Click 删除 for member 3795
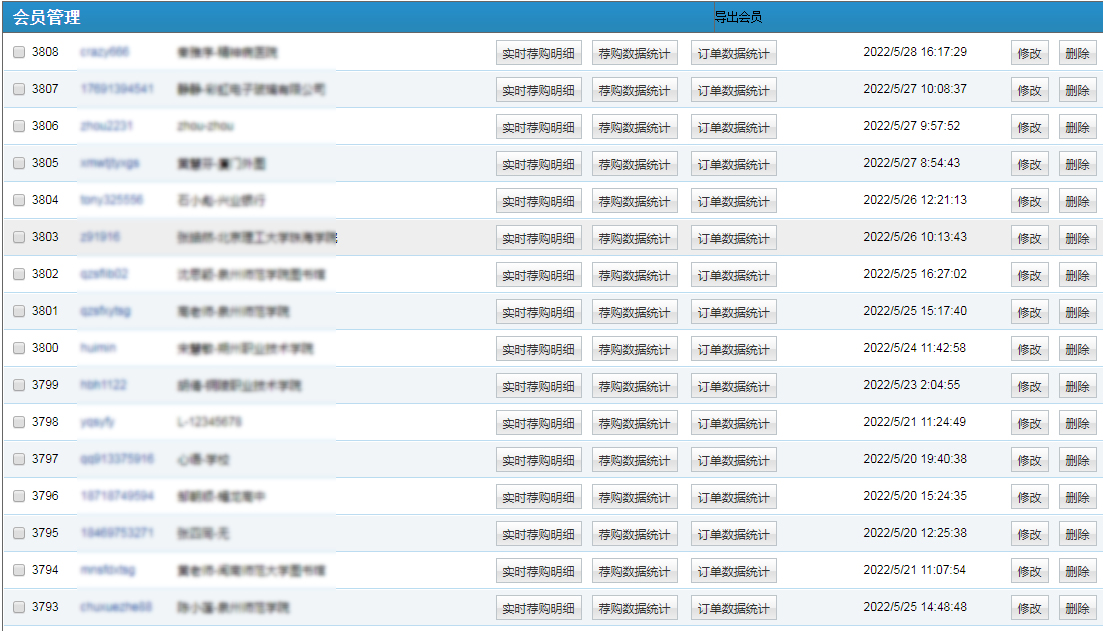Viewport: 1103px width, 631px height. tap(1077, 534)
